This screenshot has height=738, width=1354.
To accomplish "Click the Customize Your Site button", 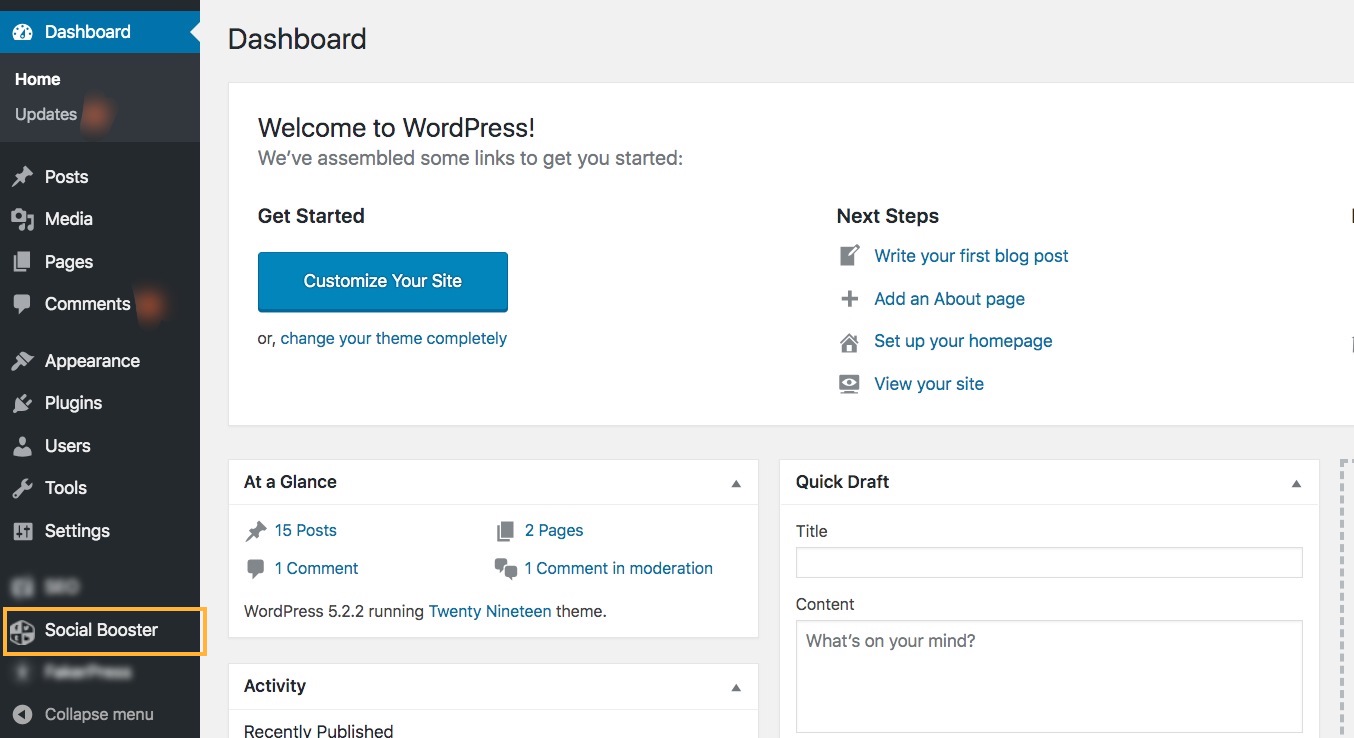I will 383,281.
